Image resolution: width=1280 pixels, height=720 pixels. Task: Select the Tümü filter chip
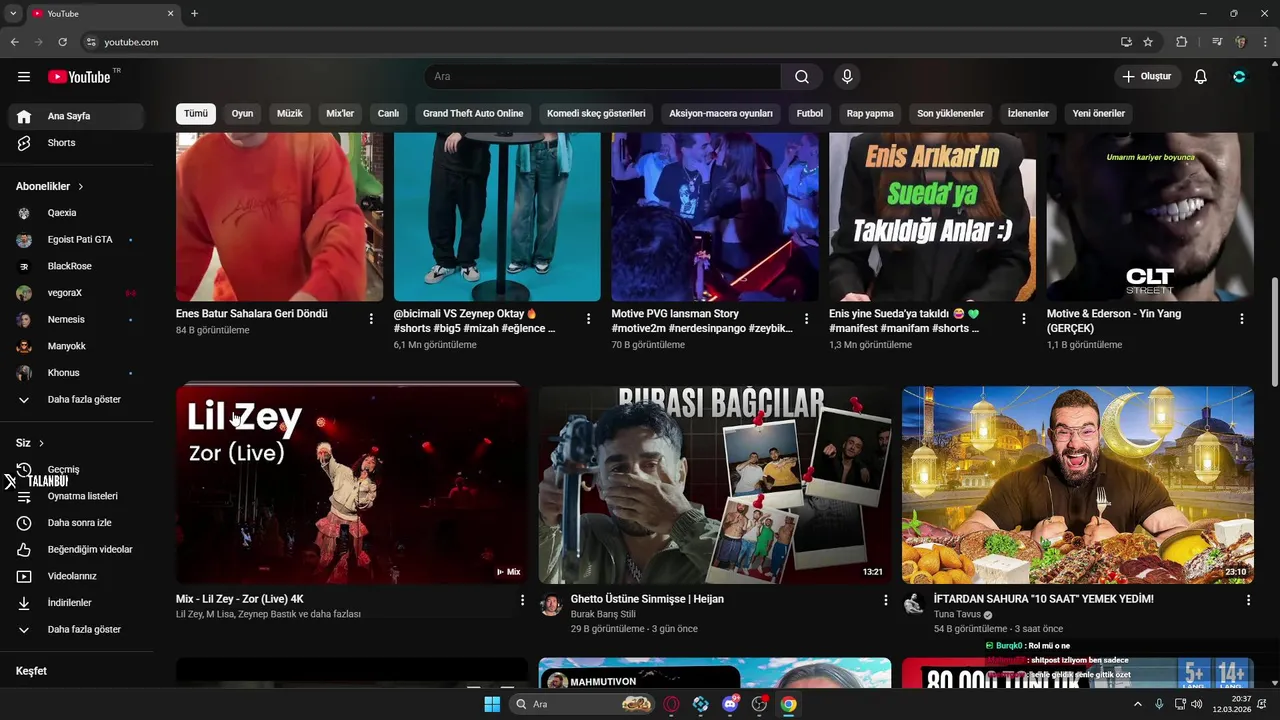(196, 114)
